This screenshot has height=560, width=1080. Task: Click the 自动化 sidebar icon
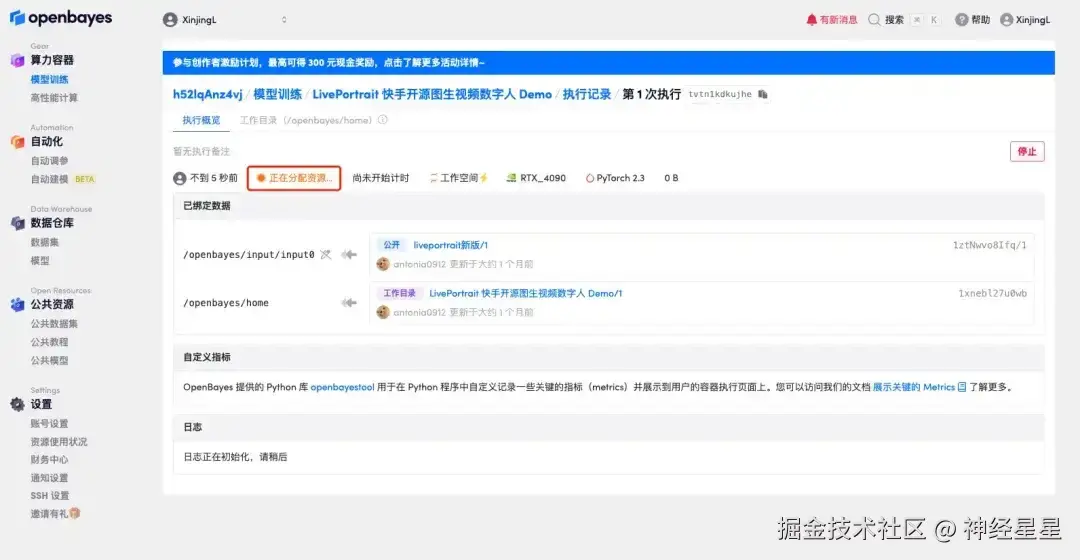click(x=17, y=142)
